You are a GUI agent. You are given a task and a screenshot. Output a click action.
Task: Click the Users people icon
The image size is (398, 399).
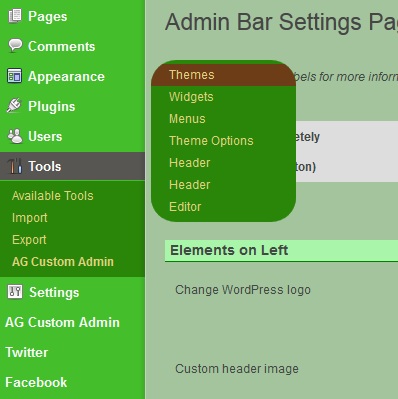[x=15, y=136]
